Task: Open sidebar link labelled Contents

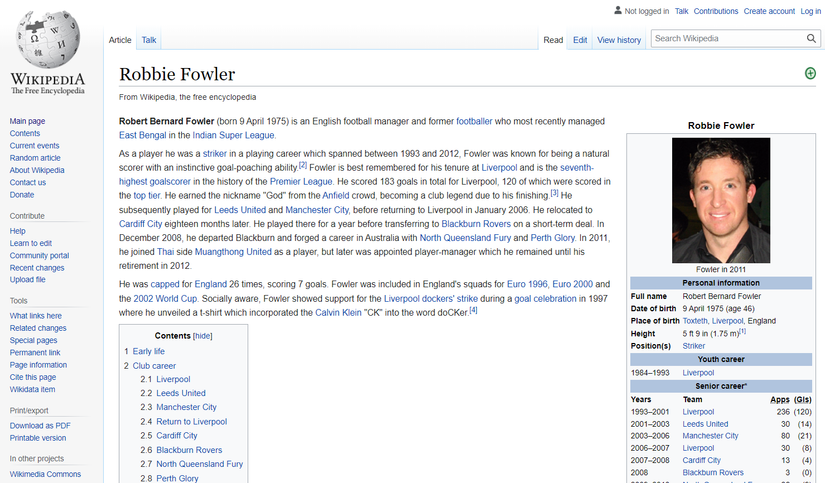Action: pos(25,133)
